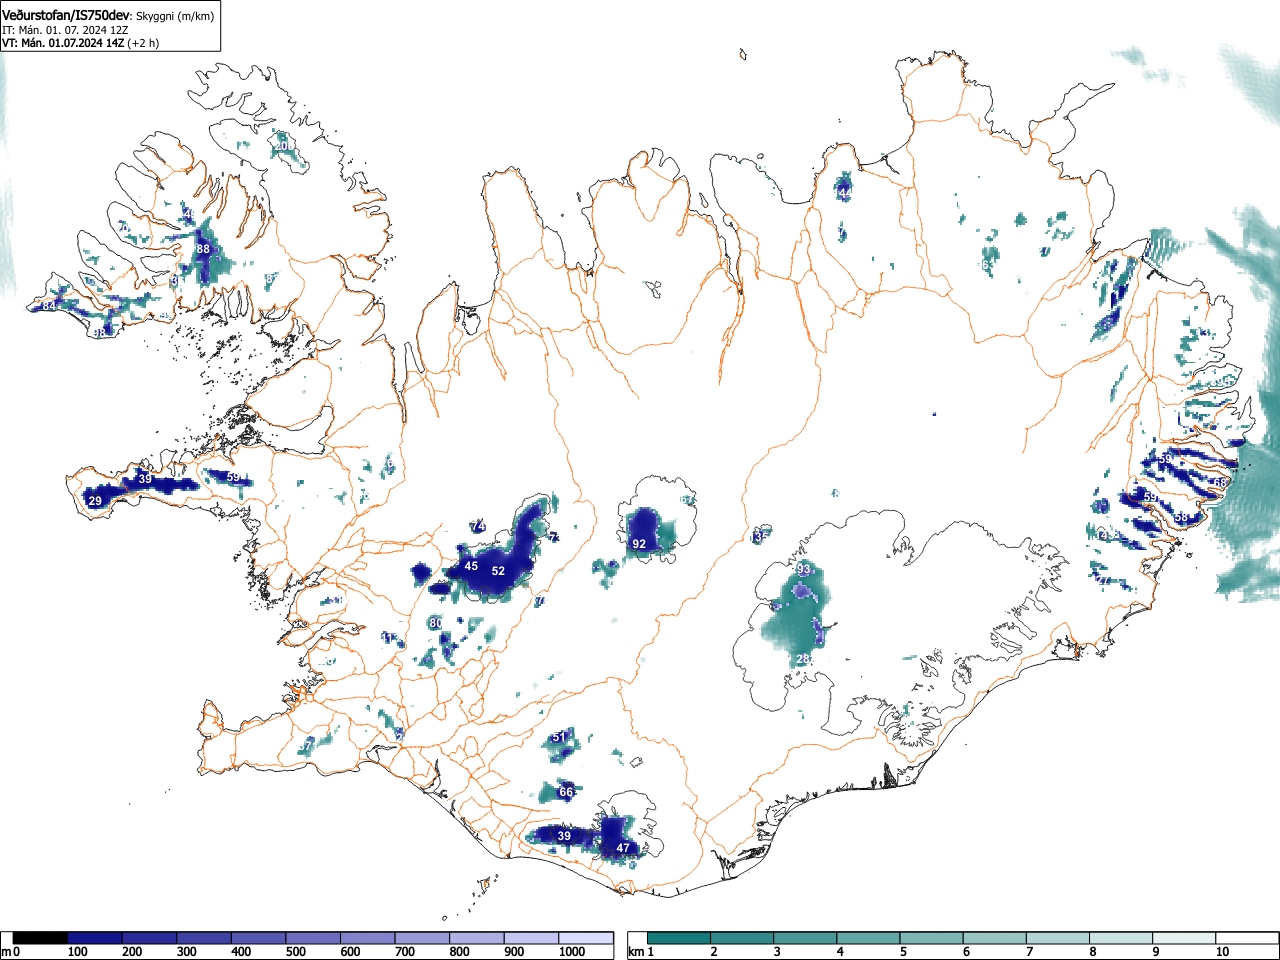1280x960 pixels.
Task: Click the '500' tick label on meter legend
Action: [x=295, y=953]
